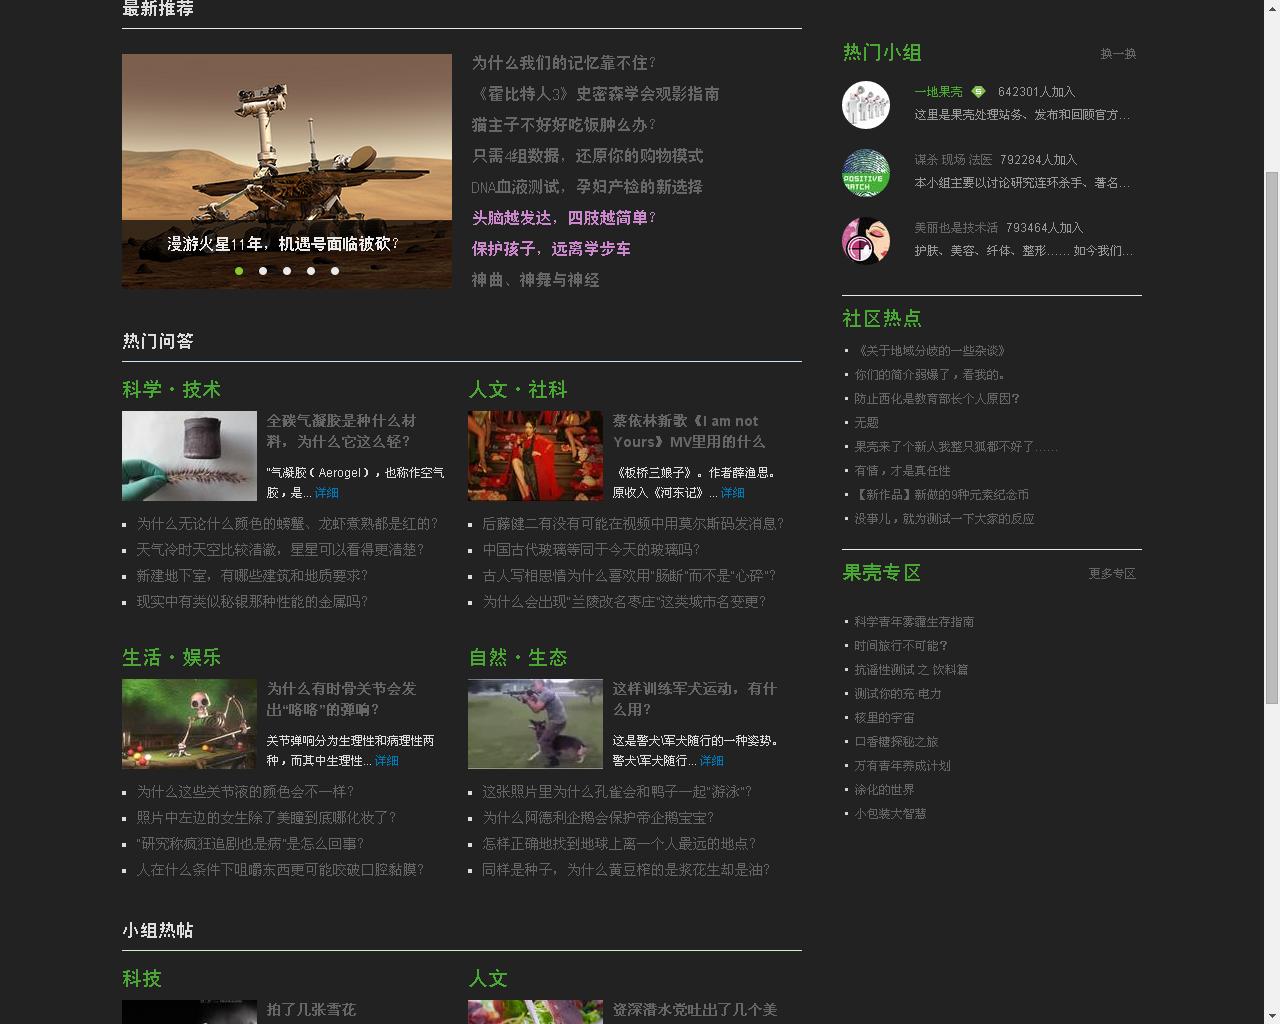Open question 天气冷时天空比较清澈
The height and width of the screenshot is (1024, 1280).
coord(280,550)
